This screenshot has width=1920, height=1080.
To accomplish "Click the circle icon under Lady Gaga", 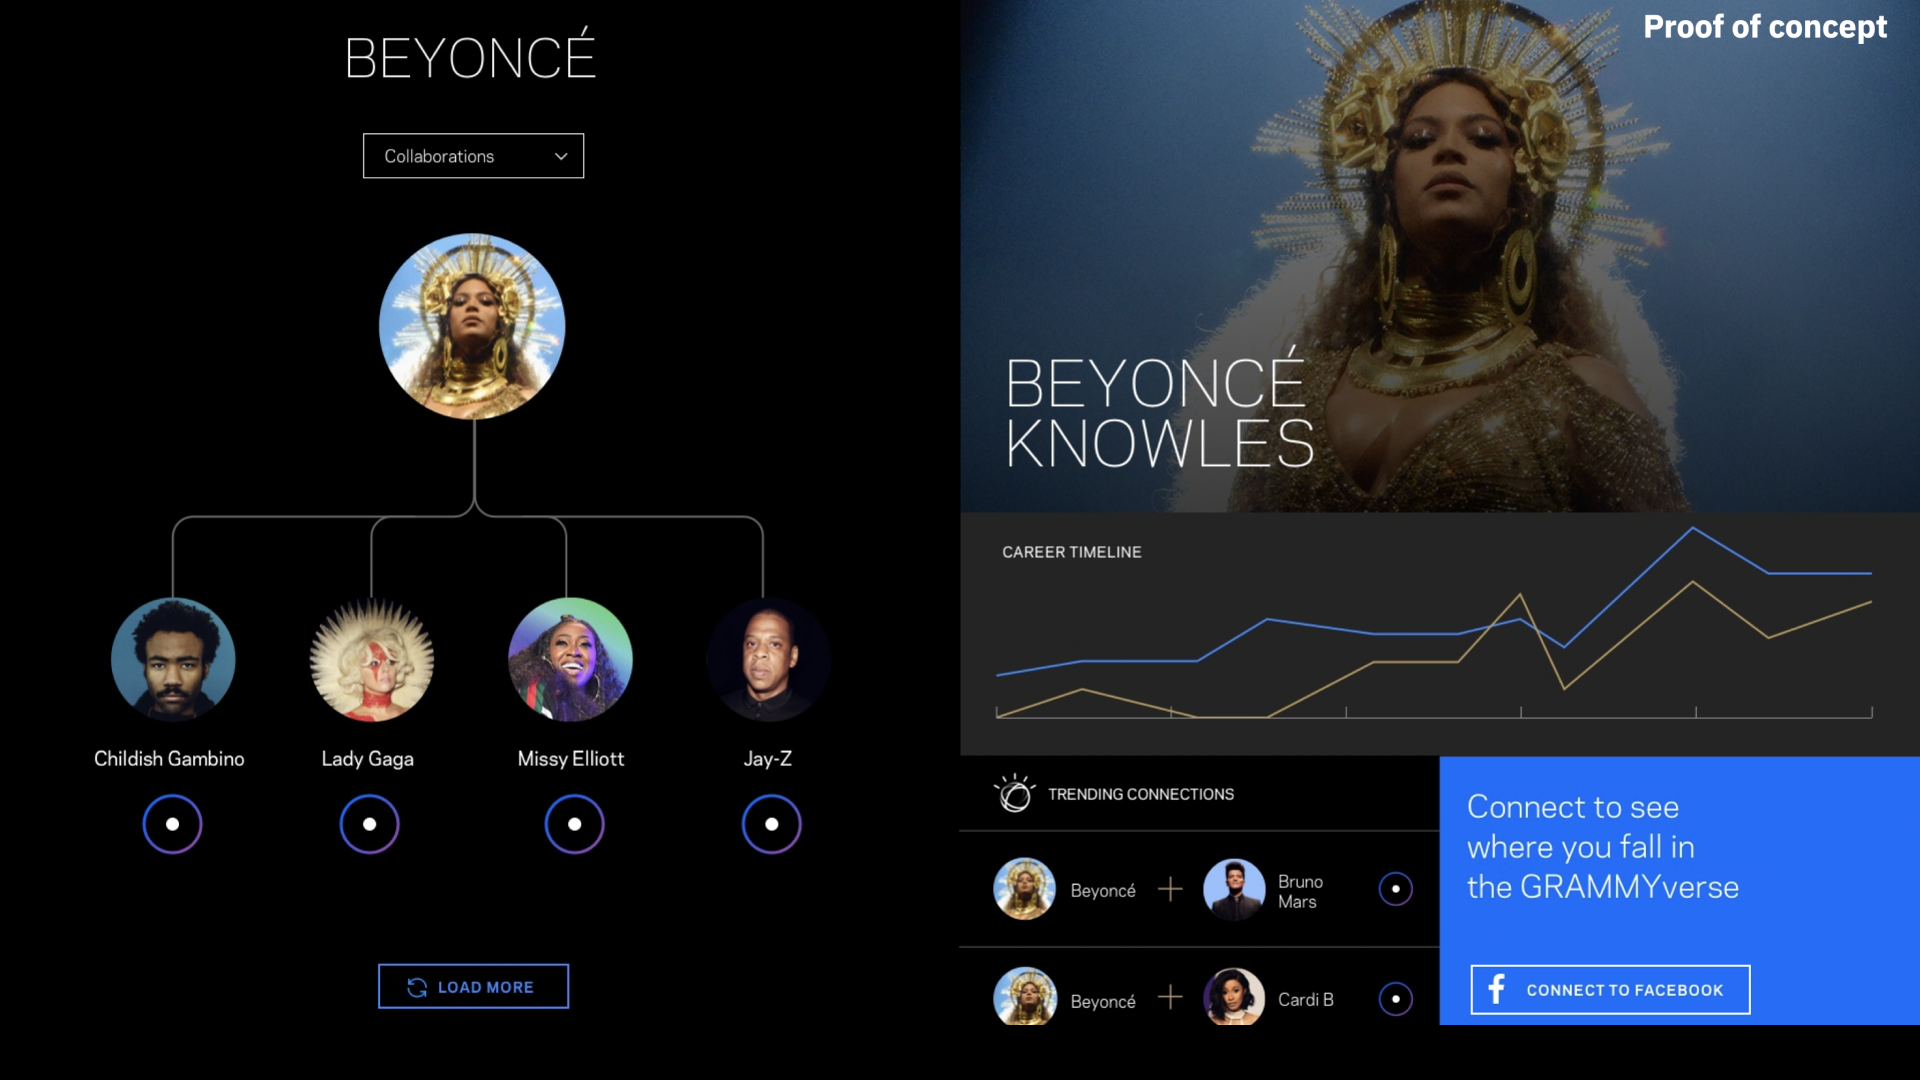I will pos(369,824).
